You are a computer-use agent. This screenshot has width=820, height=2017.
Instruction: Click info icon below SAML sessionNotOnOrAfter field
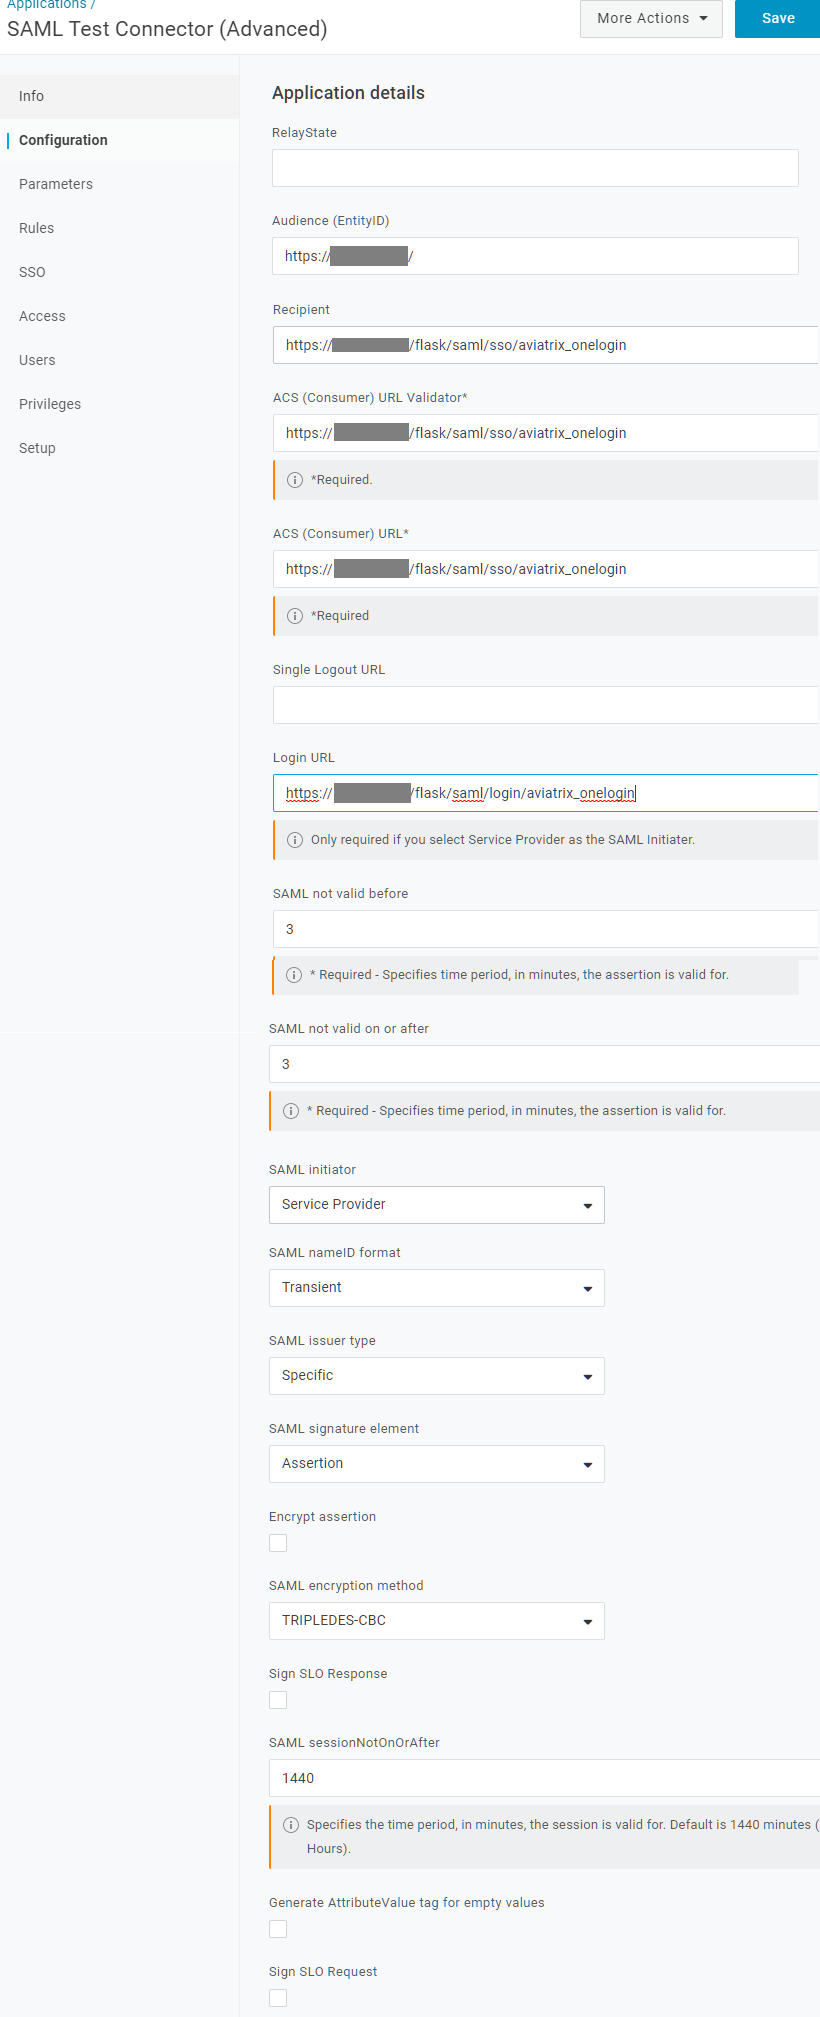tap(291, 1825)
